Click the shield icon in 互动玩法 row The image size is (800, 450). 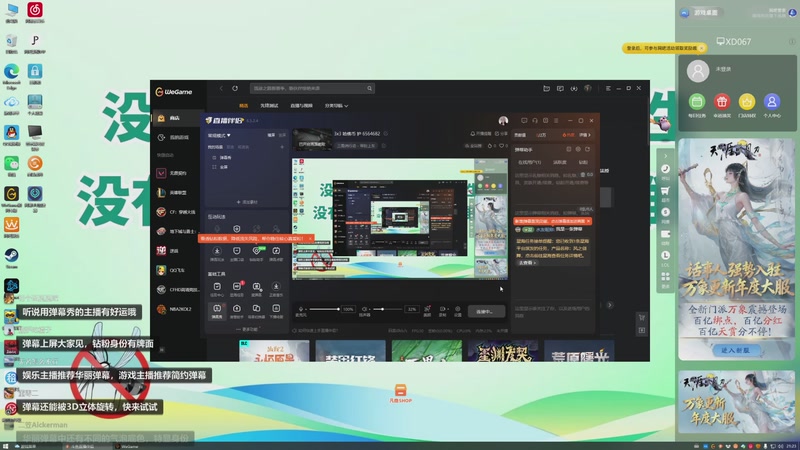pos(236,229)
